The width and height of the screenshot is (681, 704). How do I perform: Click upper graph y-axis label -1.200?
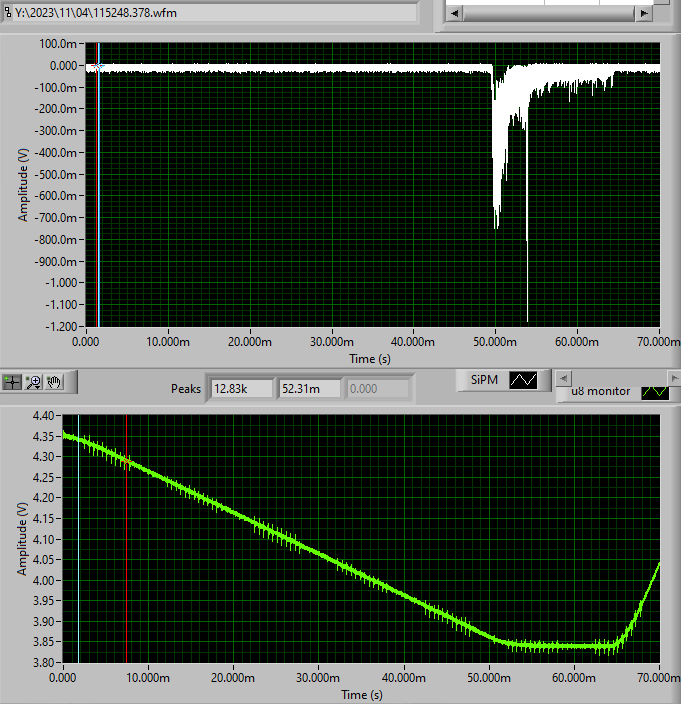coord(61,326)
